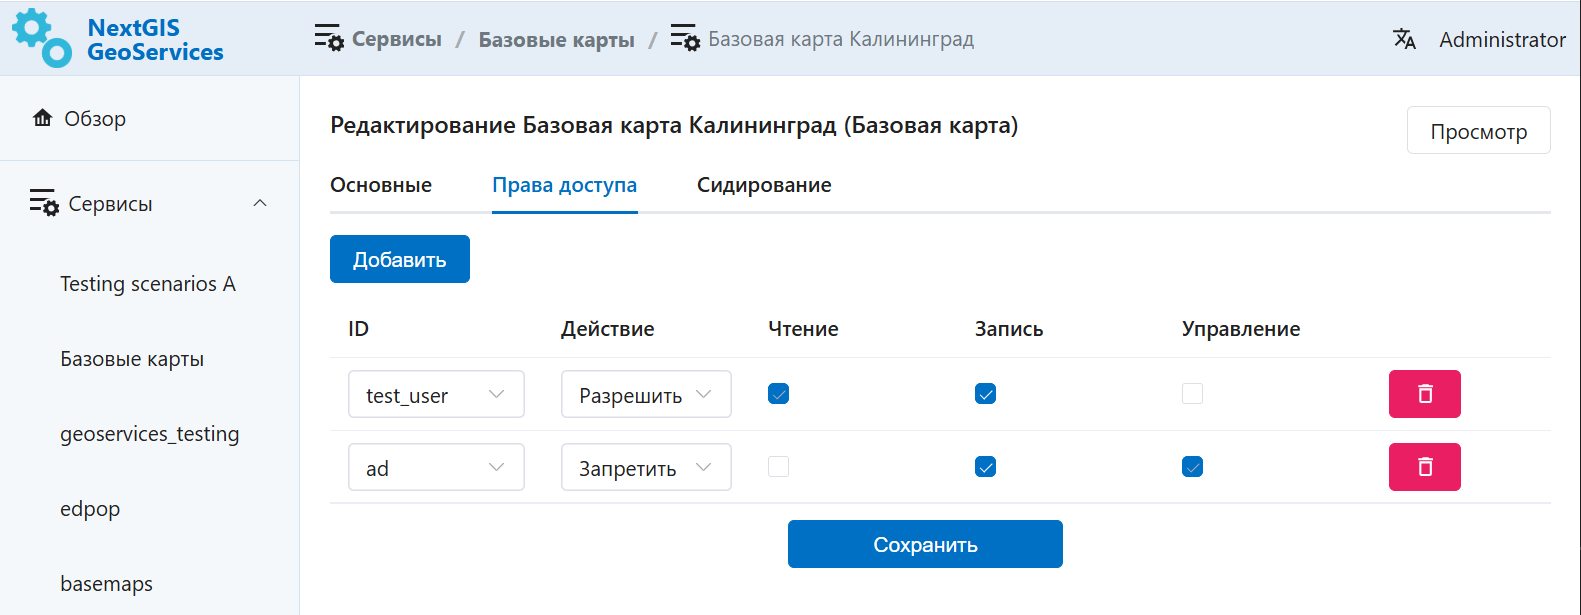Open the Запретить action dropdown

pyautogui.click(x=646, y=467)
